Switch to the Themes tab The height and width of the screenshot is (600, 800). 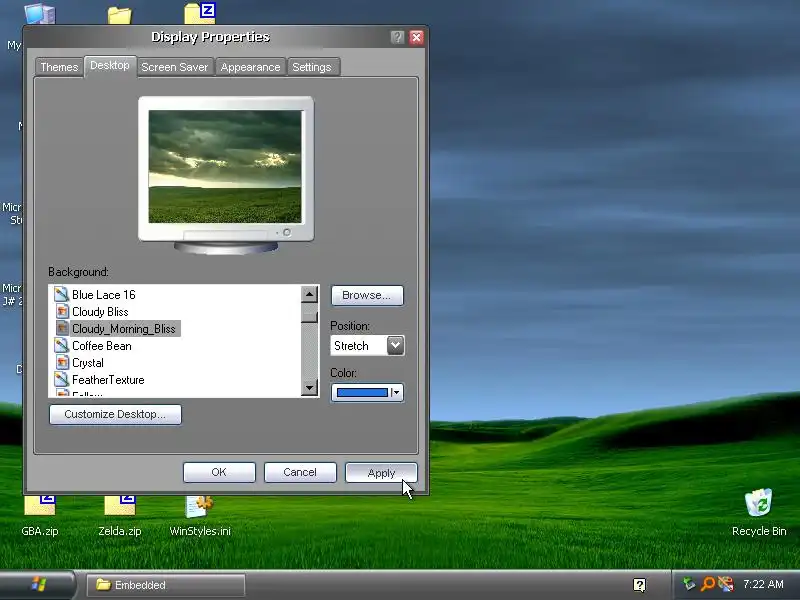(x=59, y=67)
